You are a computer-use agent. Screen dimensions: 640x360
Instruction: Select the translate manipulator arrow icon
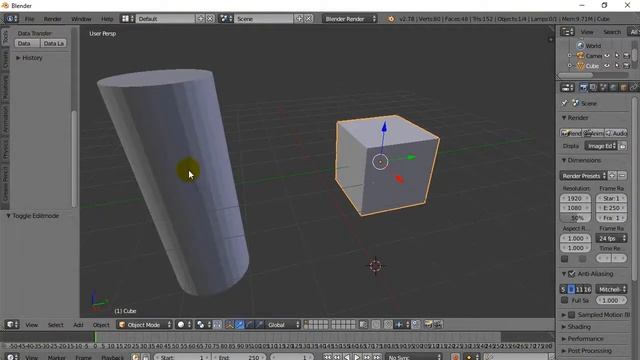[240, 324]
